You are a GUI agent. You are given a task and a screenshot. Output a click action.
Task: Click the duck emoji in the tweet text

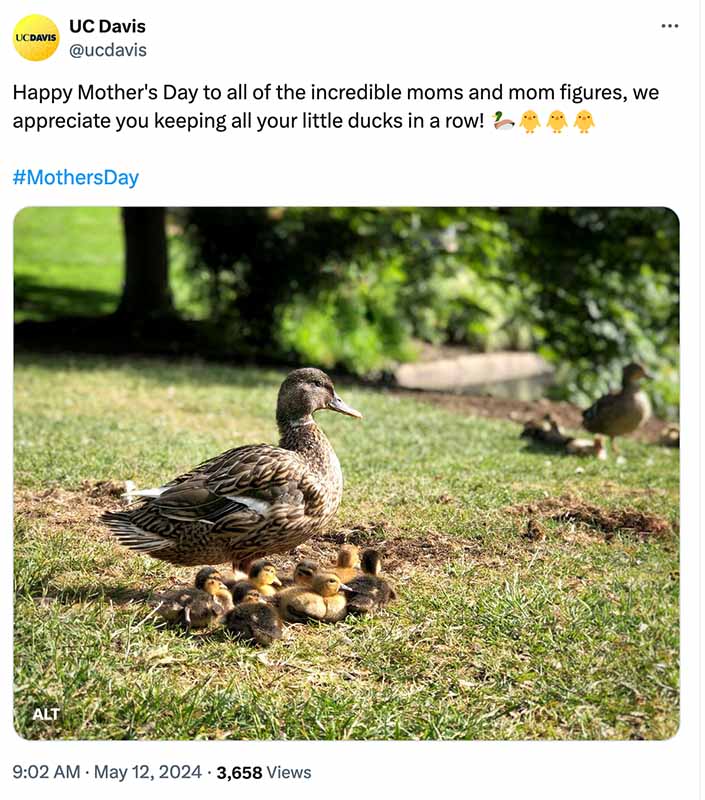coord(502,122)
